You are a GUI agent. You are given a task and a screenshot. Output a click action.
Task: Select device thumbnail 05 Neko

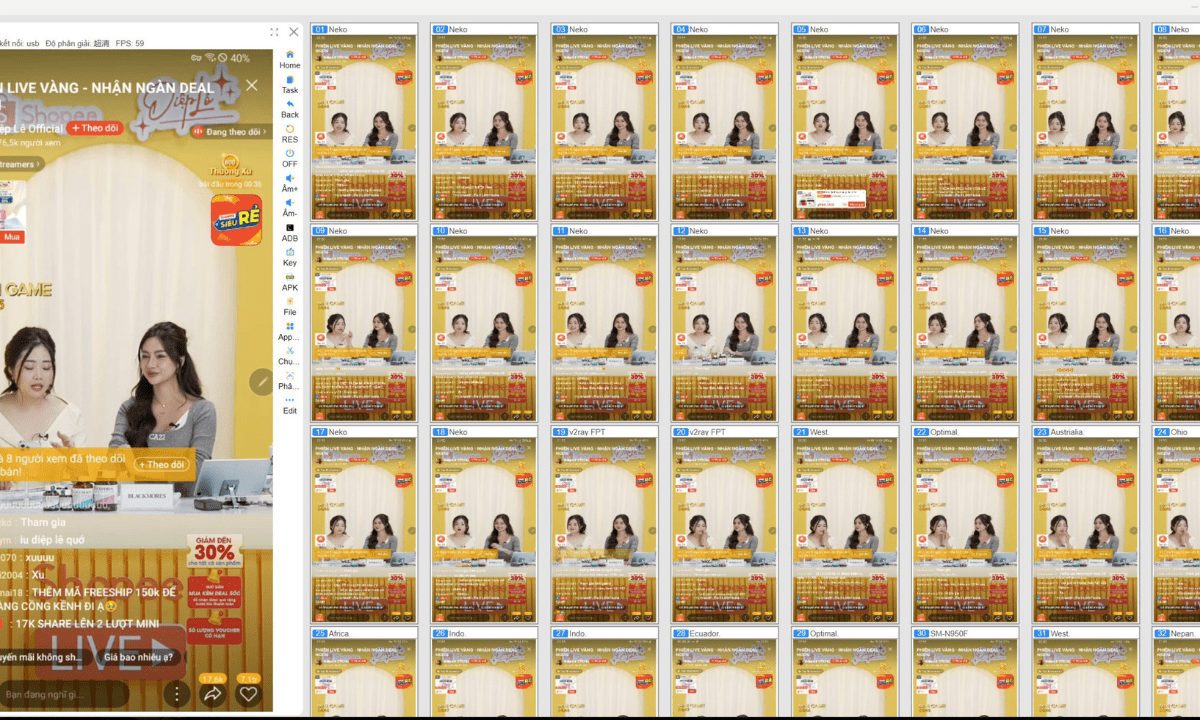click(845, 122)
